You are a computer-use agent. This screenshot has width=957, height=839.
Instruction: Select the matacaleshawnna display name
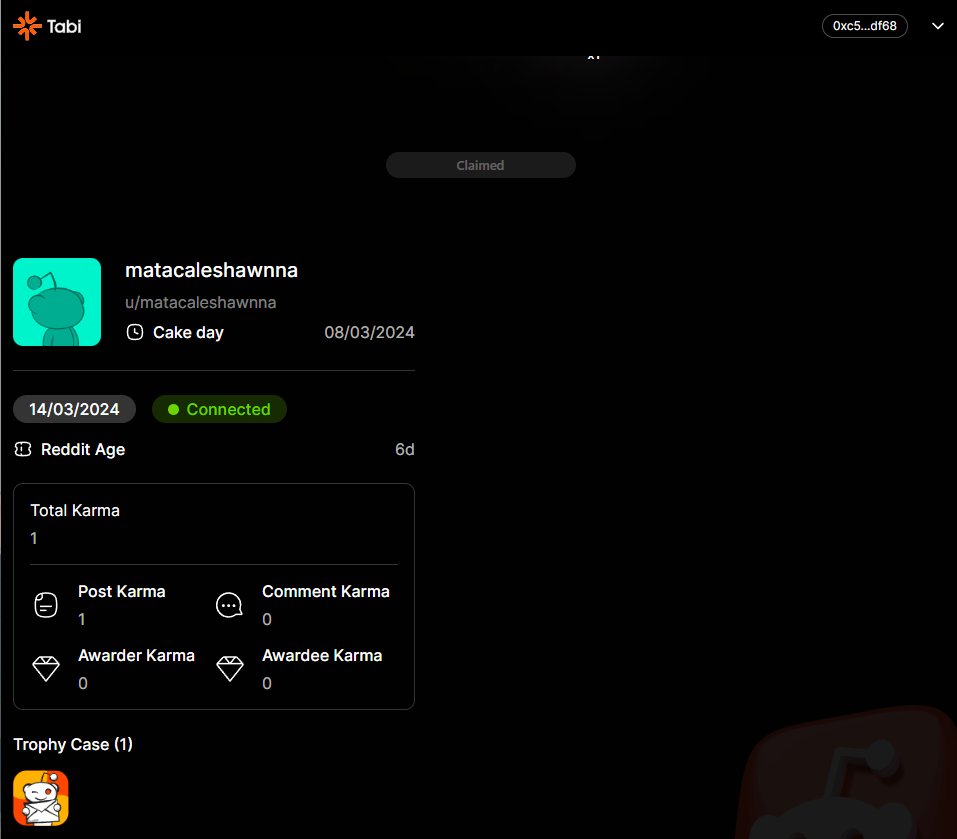(211, 270)
